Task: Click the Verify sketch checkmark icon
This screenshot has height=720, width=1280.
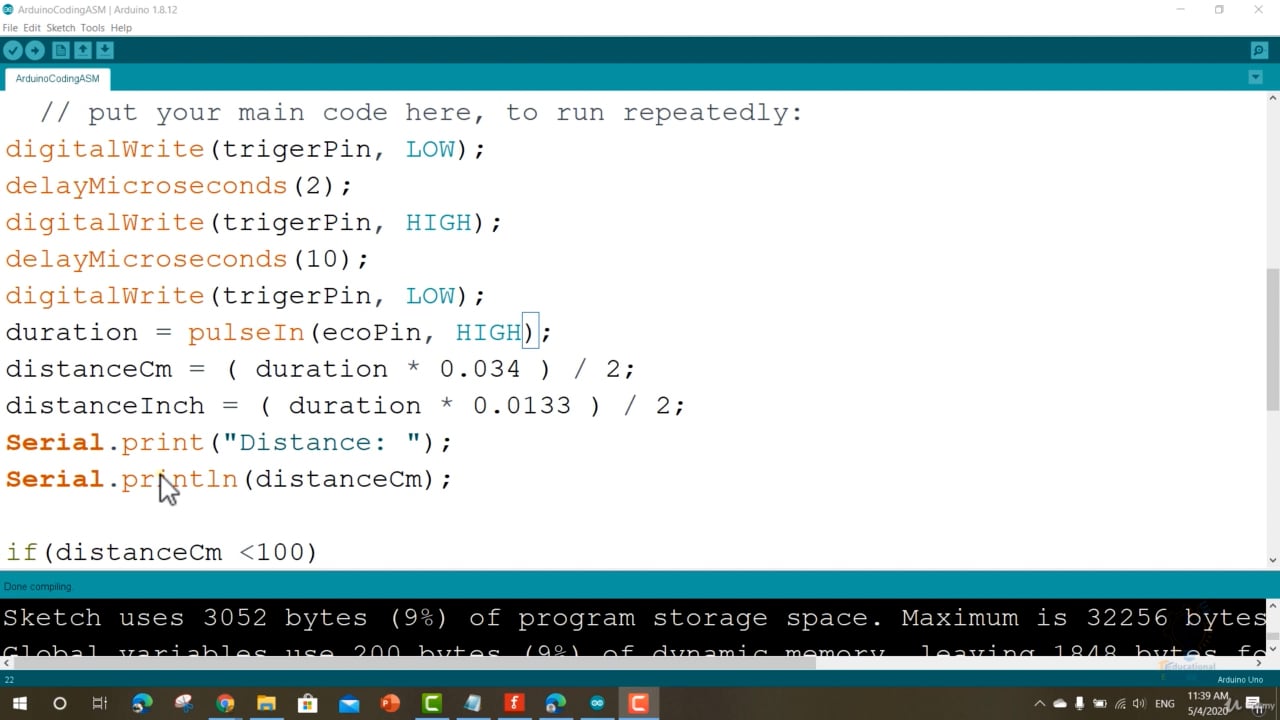Action: tap(13, 50)
